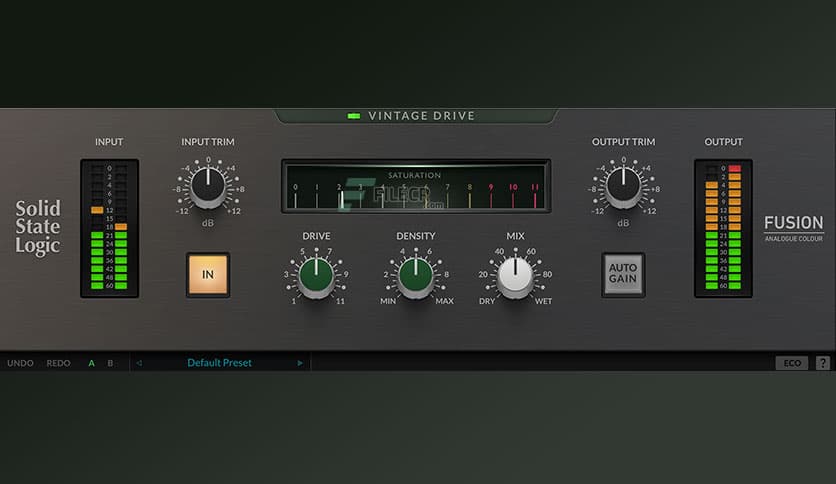
Task: Click the SATURATION meter display
Action: [416, 187]
